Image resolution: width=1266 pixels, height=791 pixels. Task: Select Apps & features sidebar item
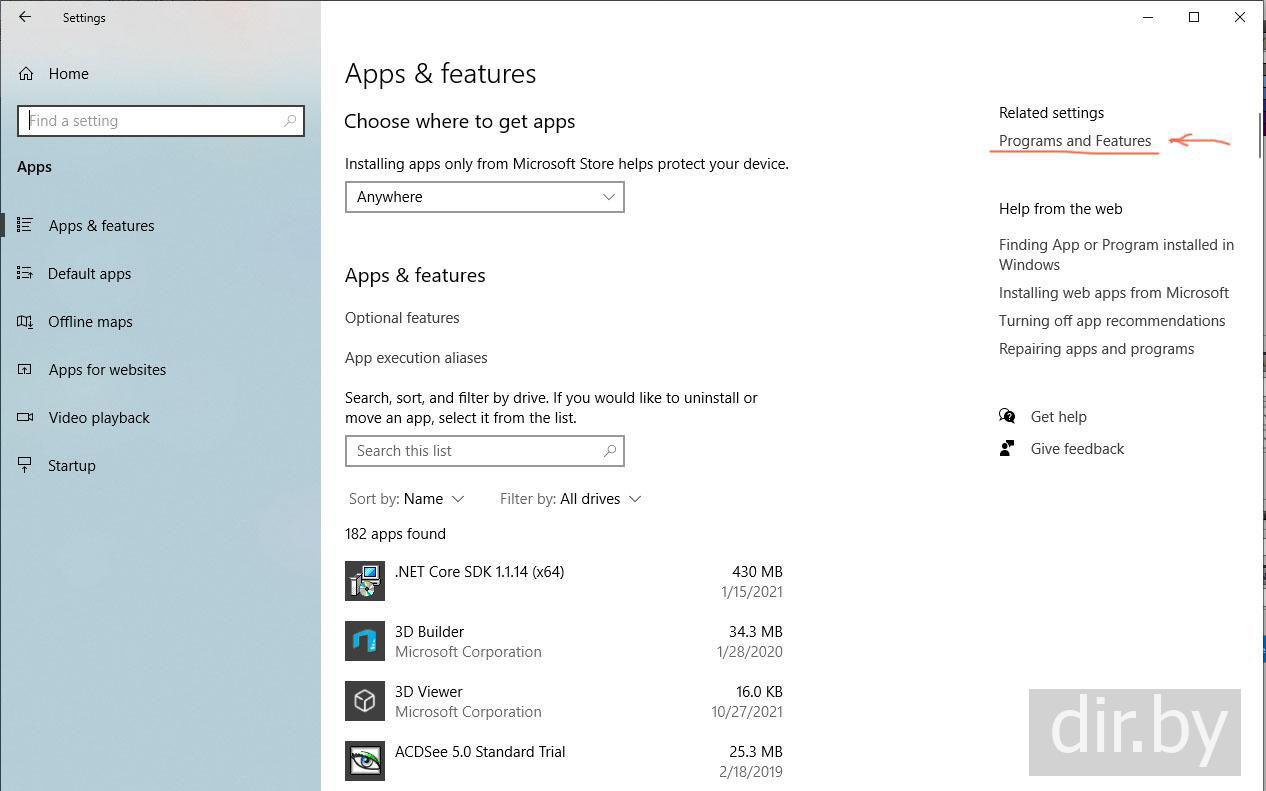(x=101, y=225)
